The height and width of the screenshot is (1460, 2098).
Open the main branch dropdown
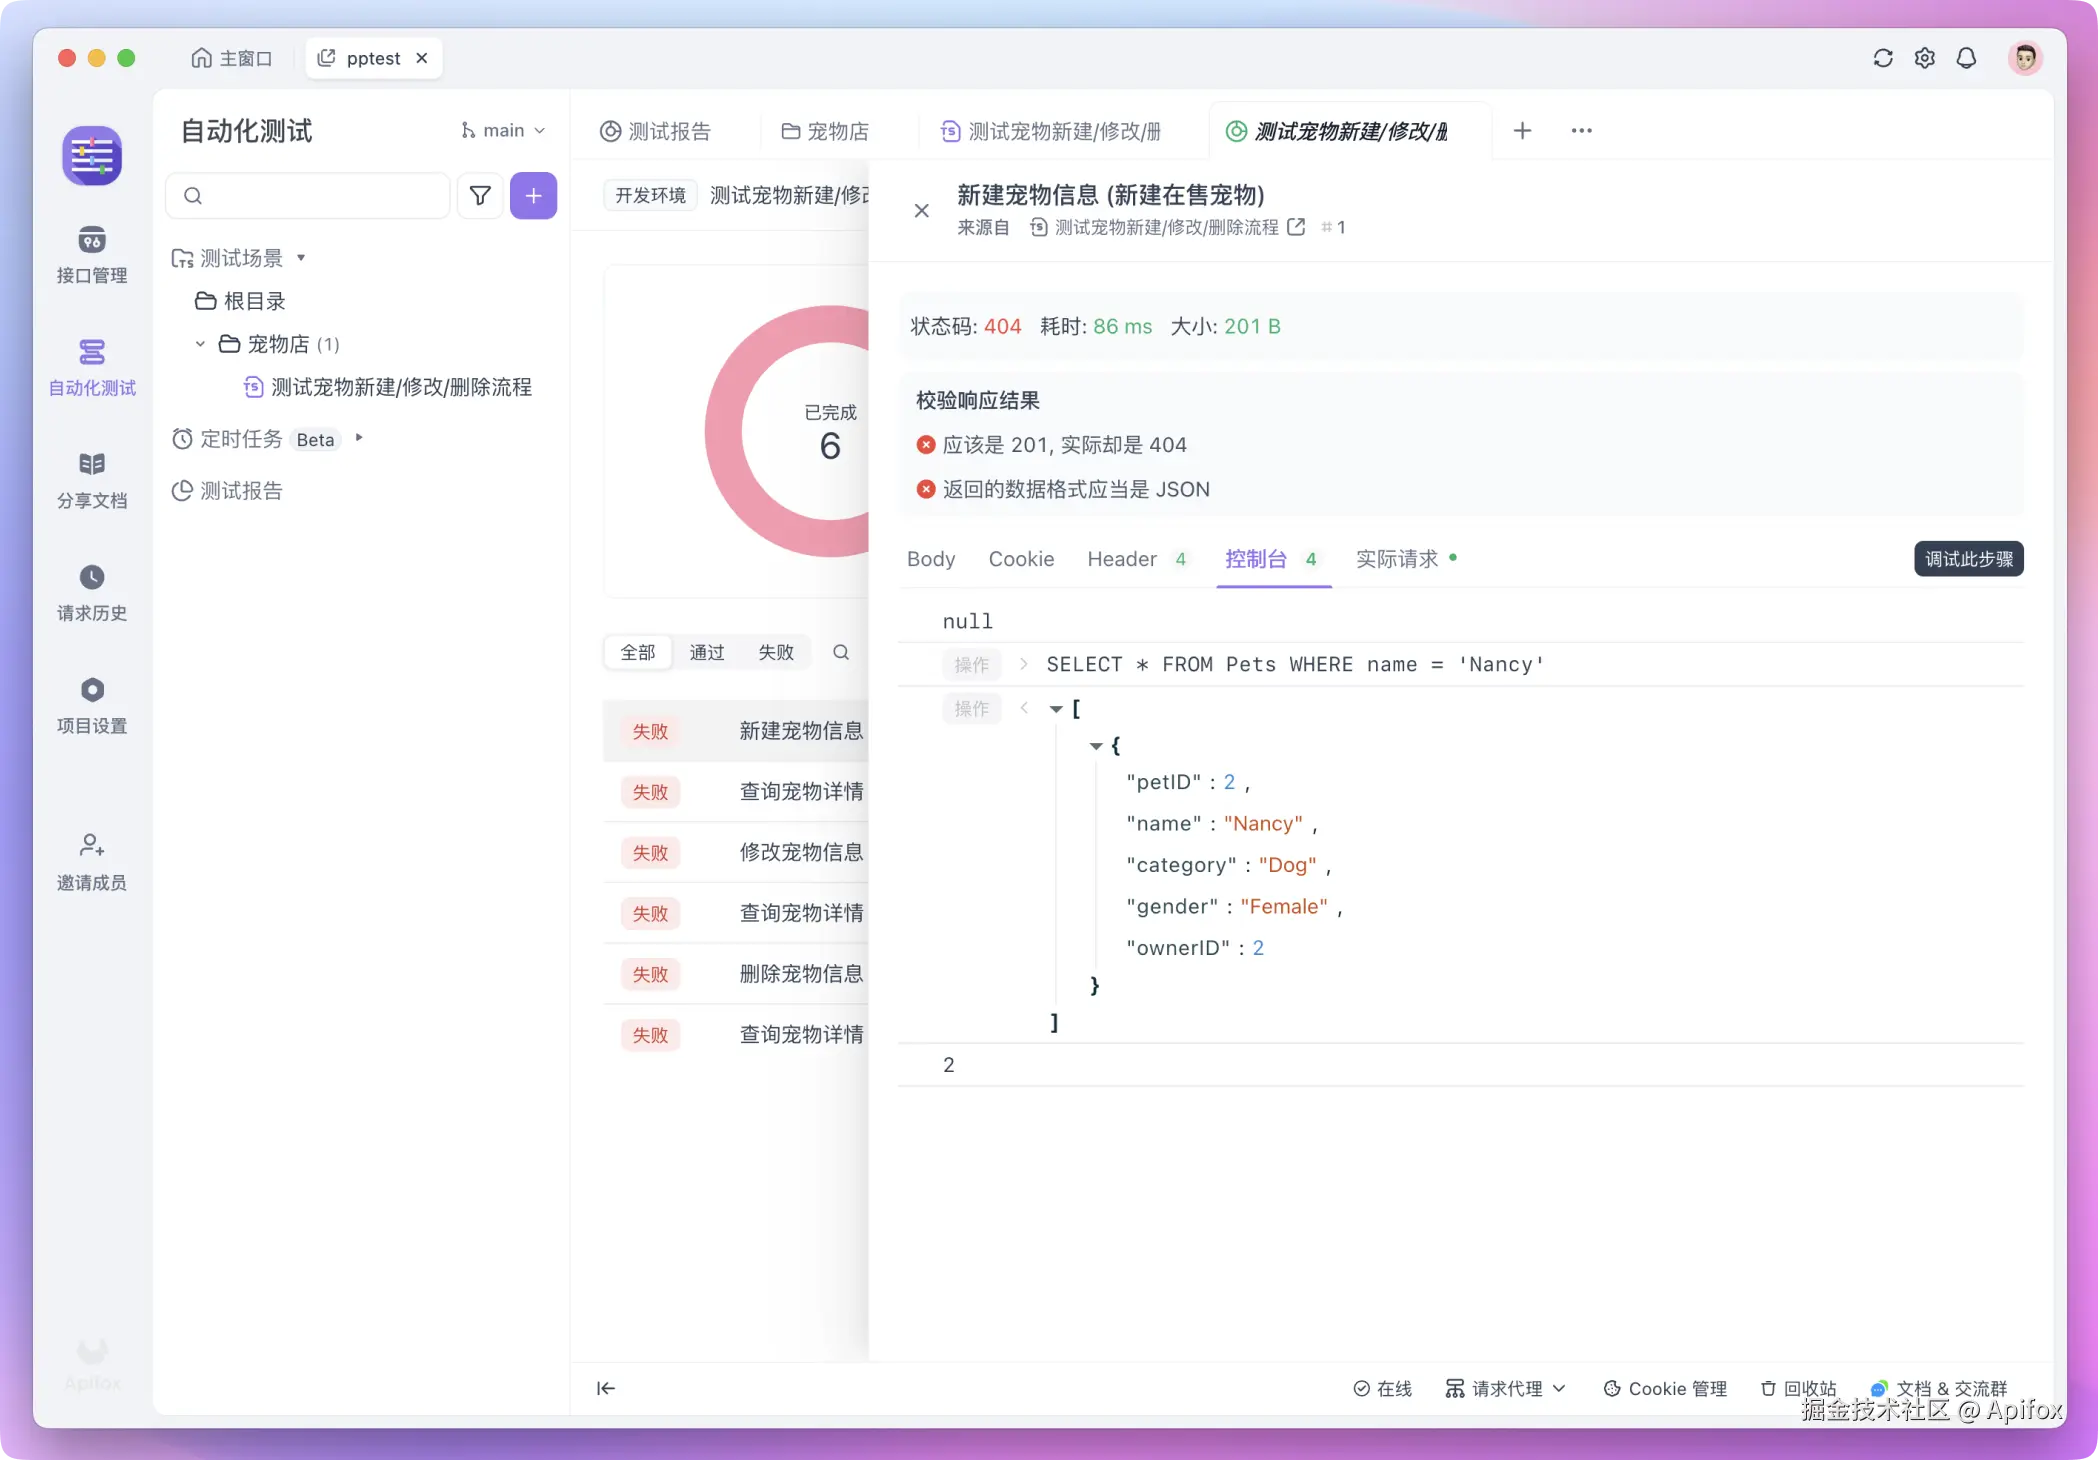coord(503,131)
